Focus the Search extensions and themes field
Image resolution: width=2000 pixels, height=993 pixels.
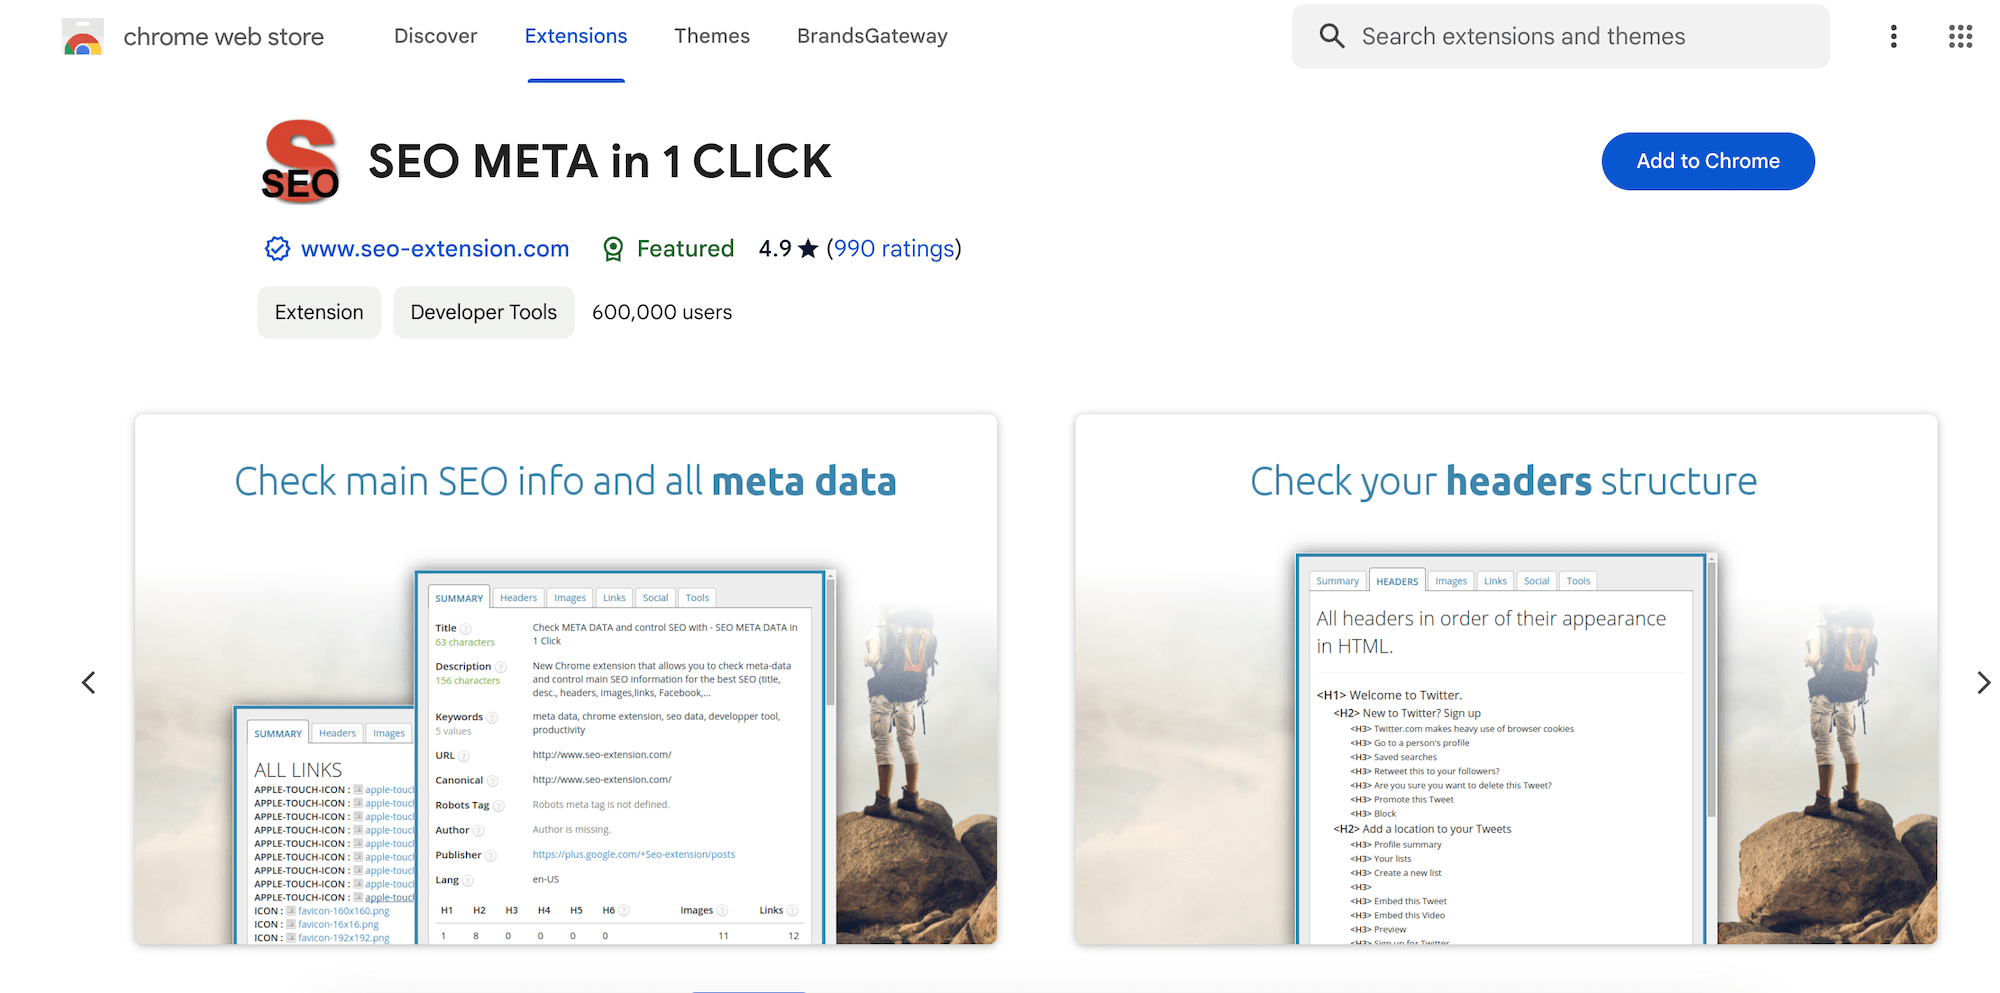coord(1561,36)
